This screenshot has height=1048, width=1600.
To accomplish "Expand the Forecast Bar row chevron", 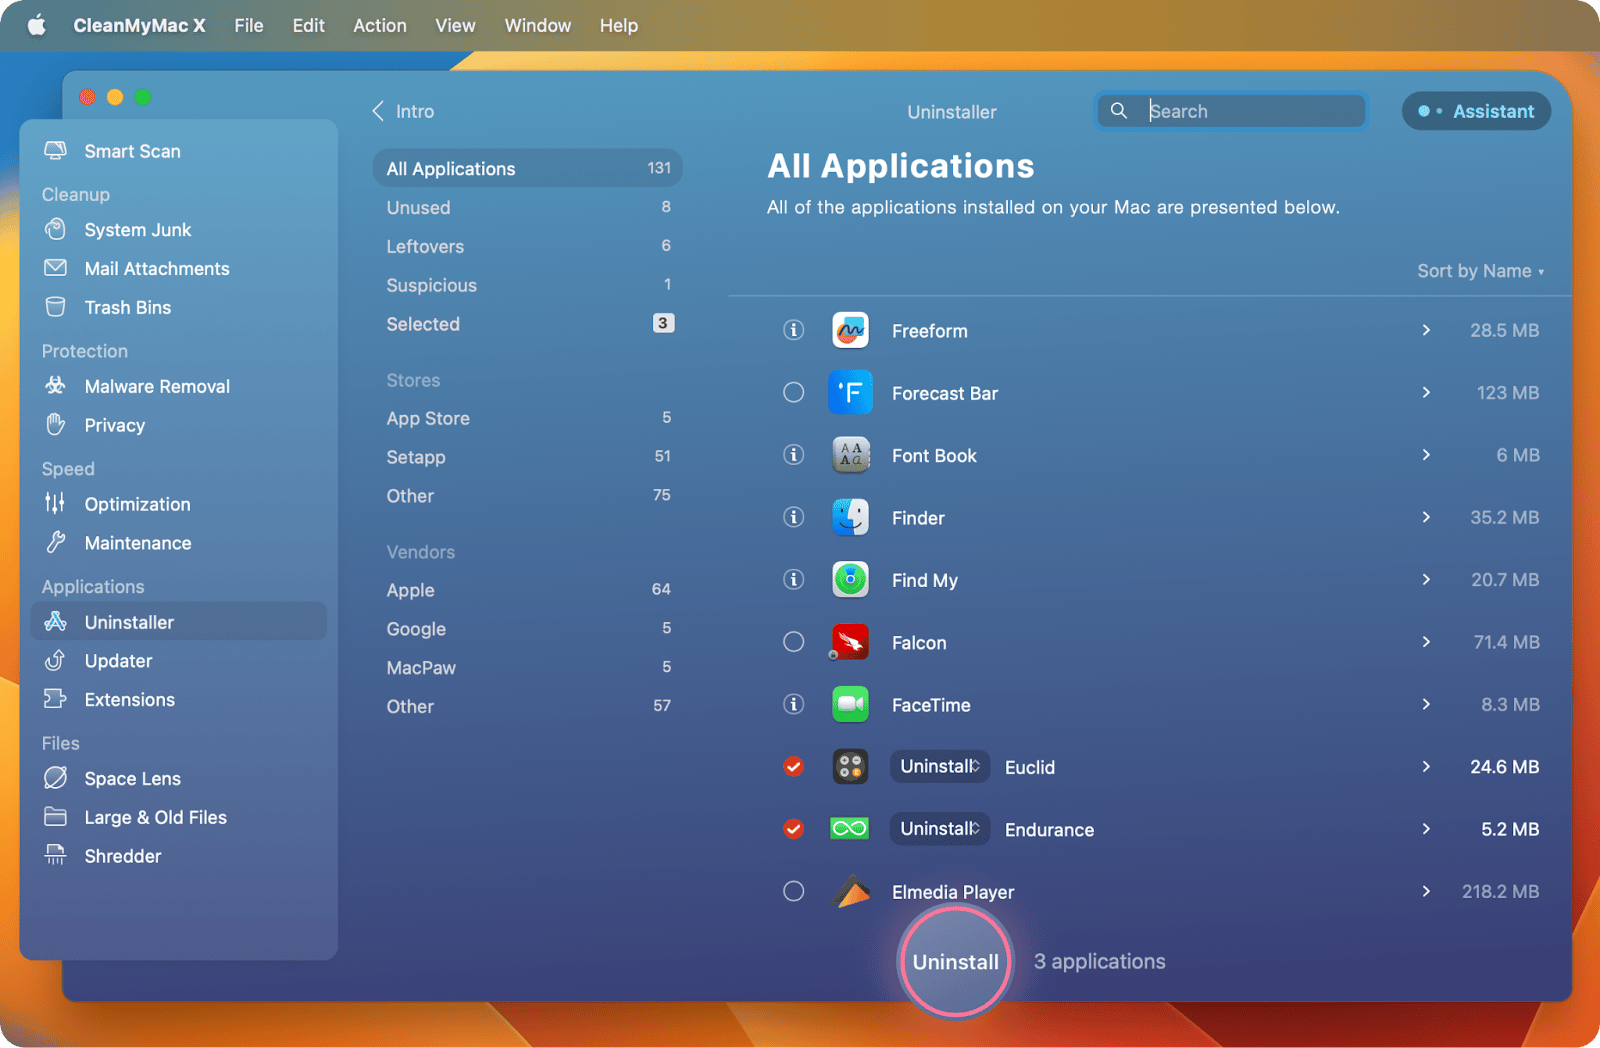I will click(1426, 392).
